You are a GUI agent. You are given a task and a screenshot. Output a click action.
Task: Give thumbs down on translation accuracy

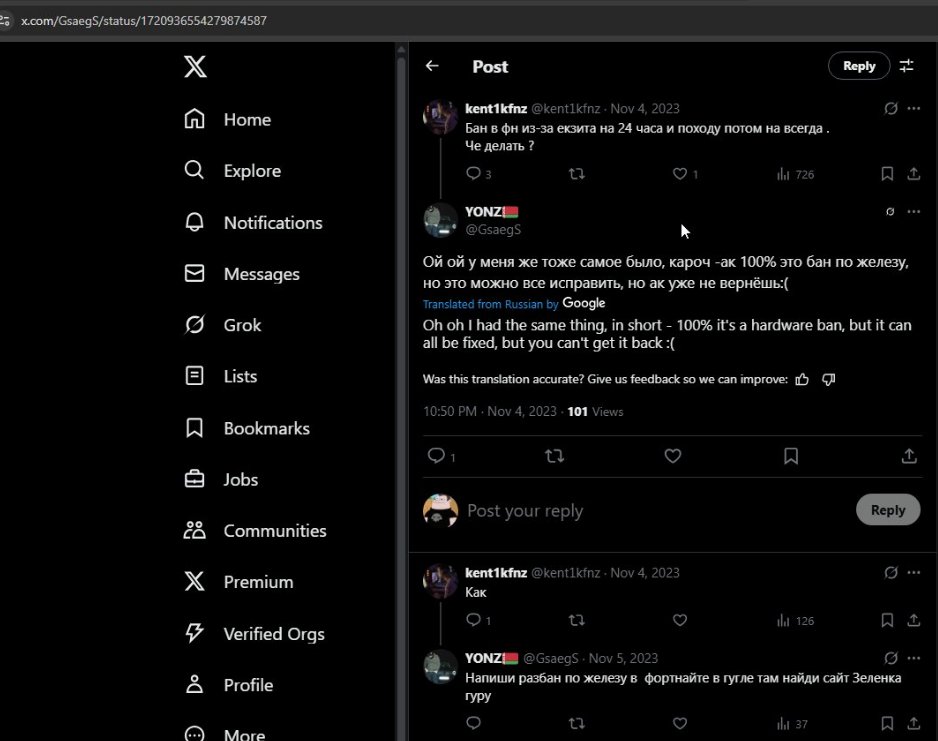[x=827, y=379]
